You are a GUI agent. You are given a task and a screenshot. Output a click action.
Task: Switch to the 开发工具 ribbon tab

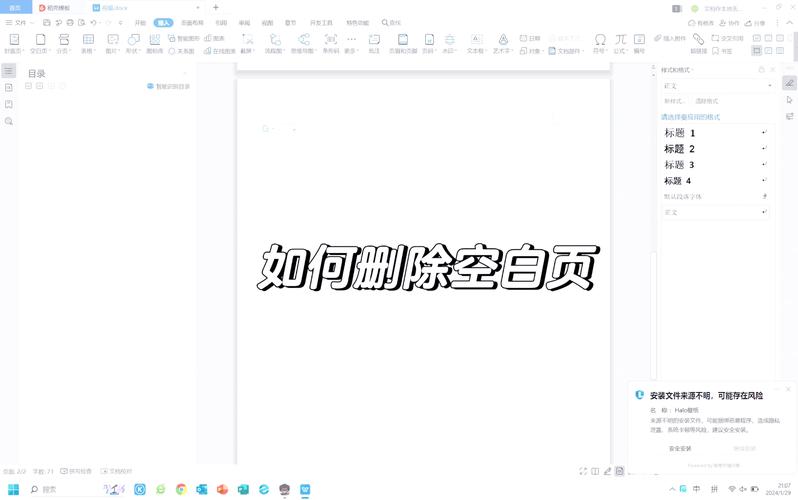(321, 23)
